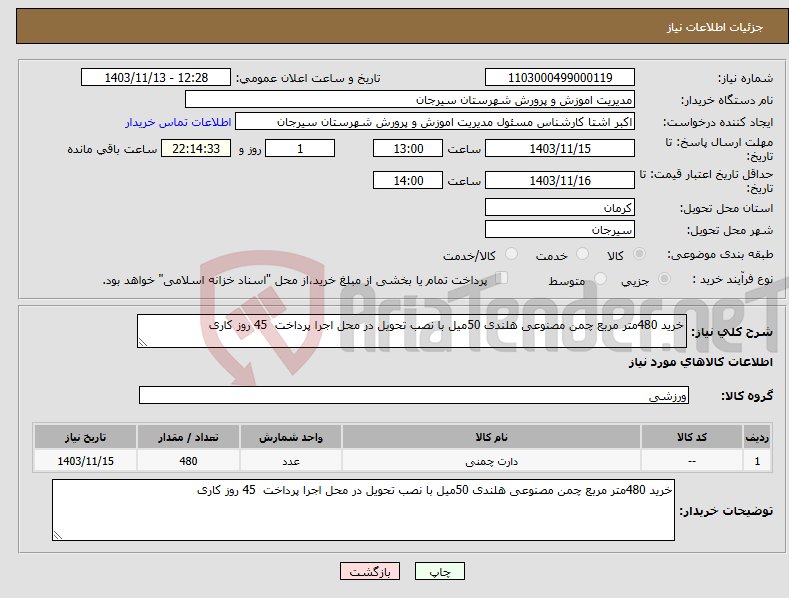
Task: Click the دارت چمنی item name cell
Action: pyautogui.click(x=491, y=461)
